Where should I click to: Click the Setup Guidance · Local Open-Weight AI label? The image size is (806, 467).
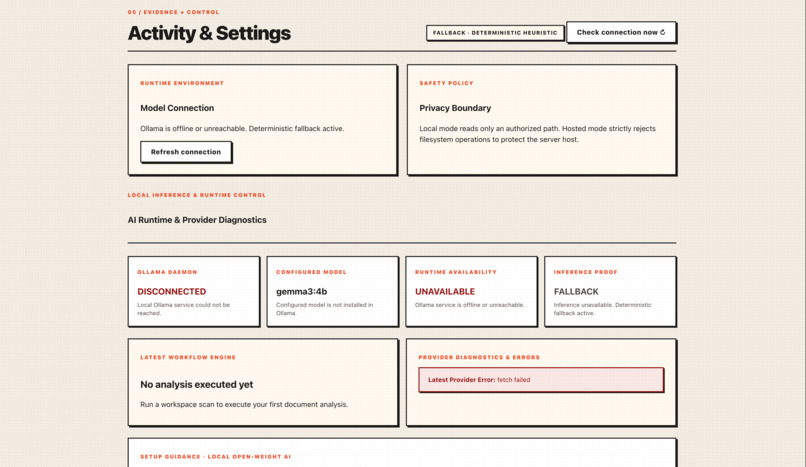click(x=215, y=457)
